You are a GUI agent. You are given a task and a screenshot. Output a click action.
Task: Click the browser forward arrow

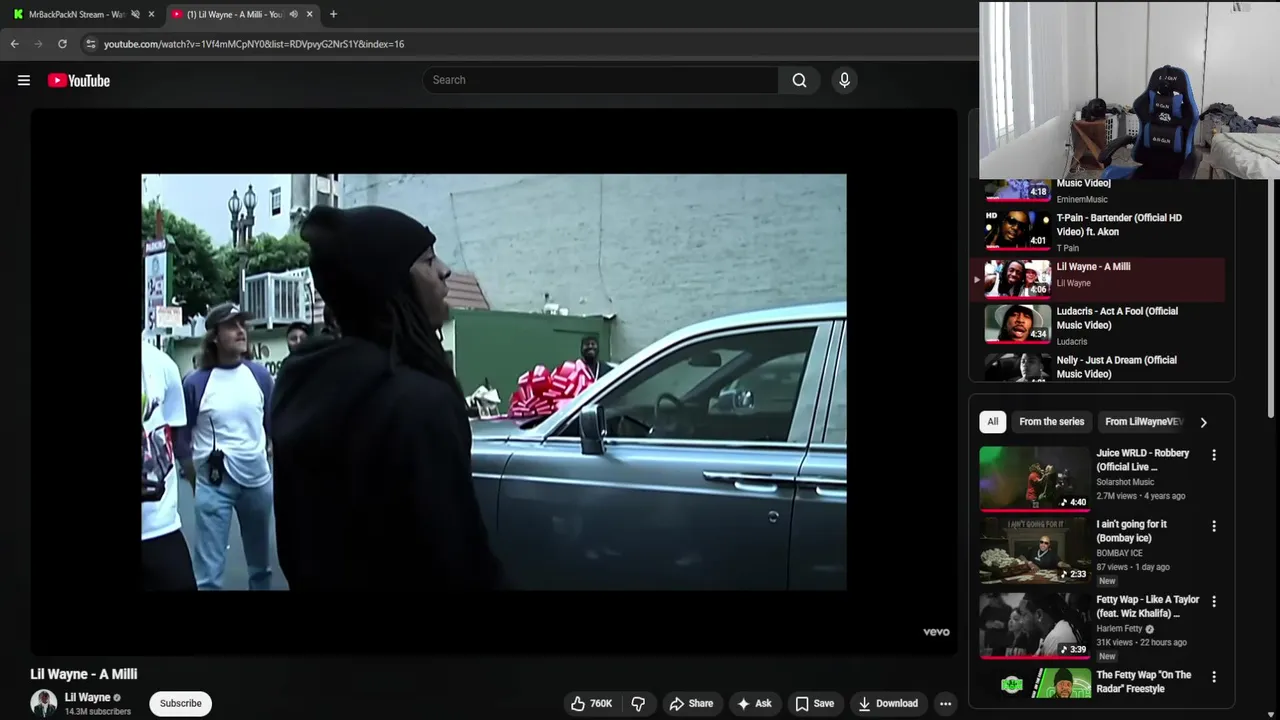(x=38, y=44)
